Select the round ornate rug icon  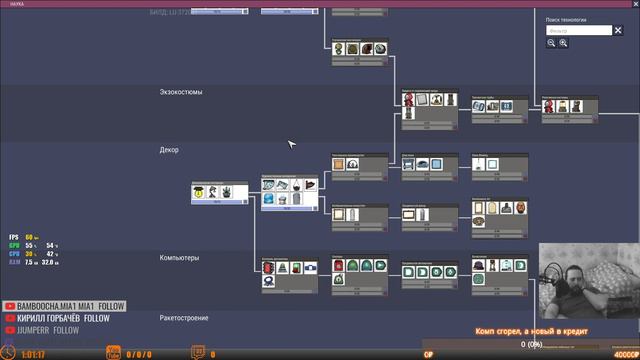coord(478,222)
